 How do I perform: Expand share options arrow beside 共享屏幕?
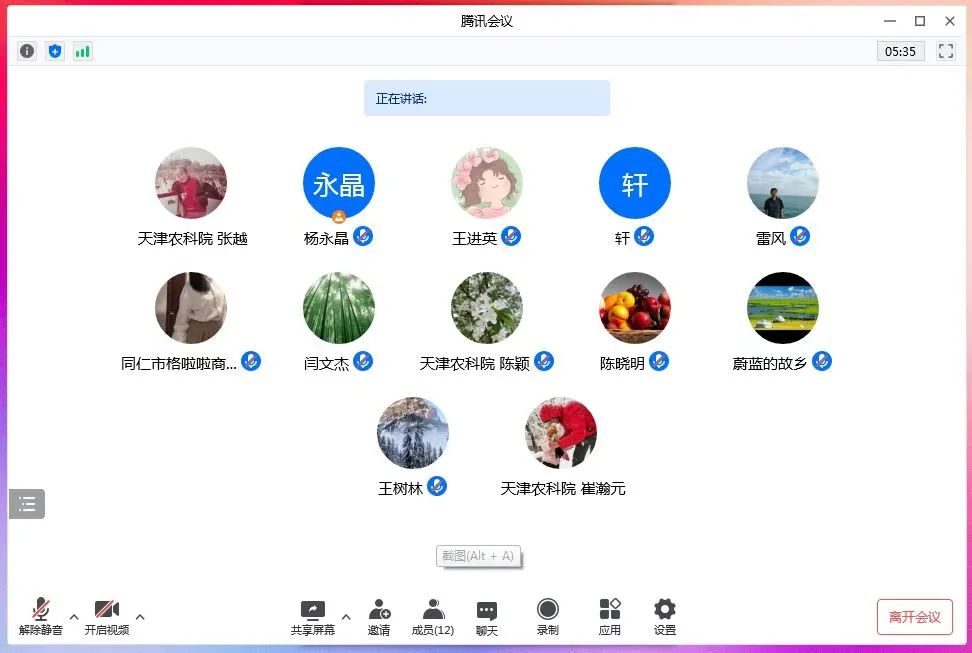(346, 616)
